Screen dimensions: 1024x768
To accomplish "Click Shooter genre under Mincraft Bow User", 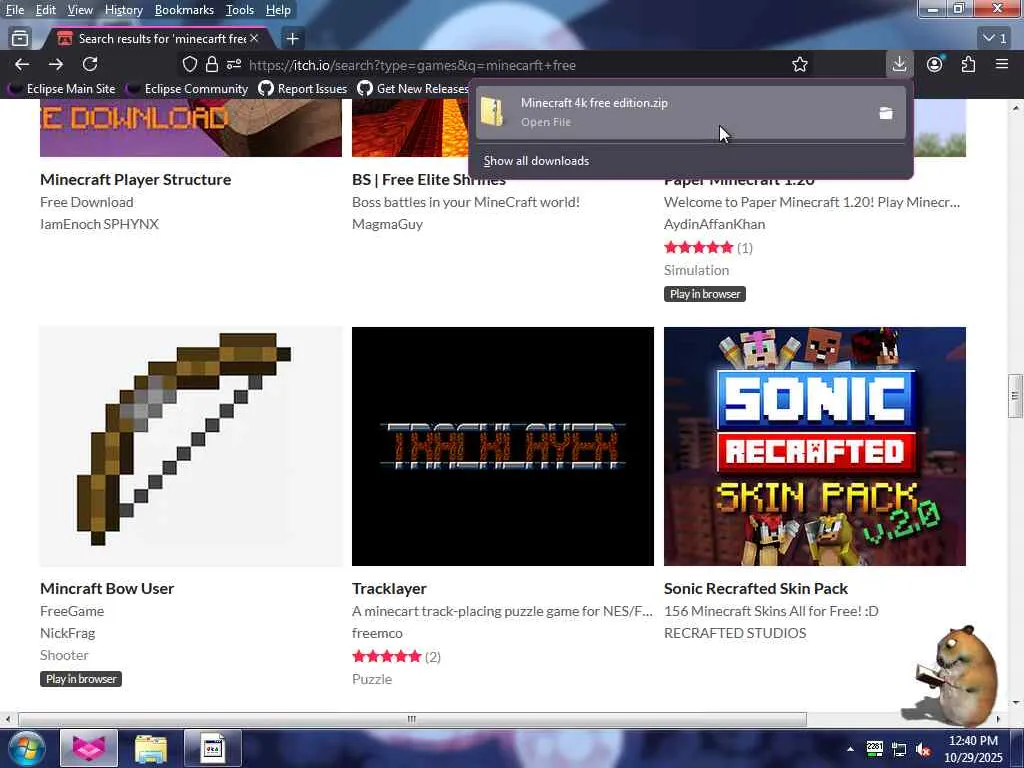I will click(64, 655).
